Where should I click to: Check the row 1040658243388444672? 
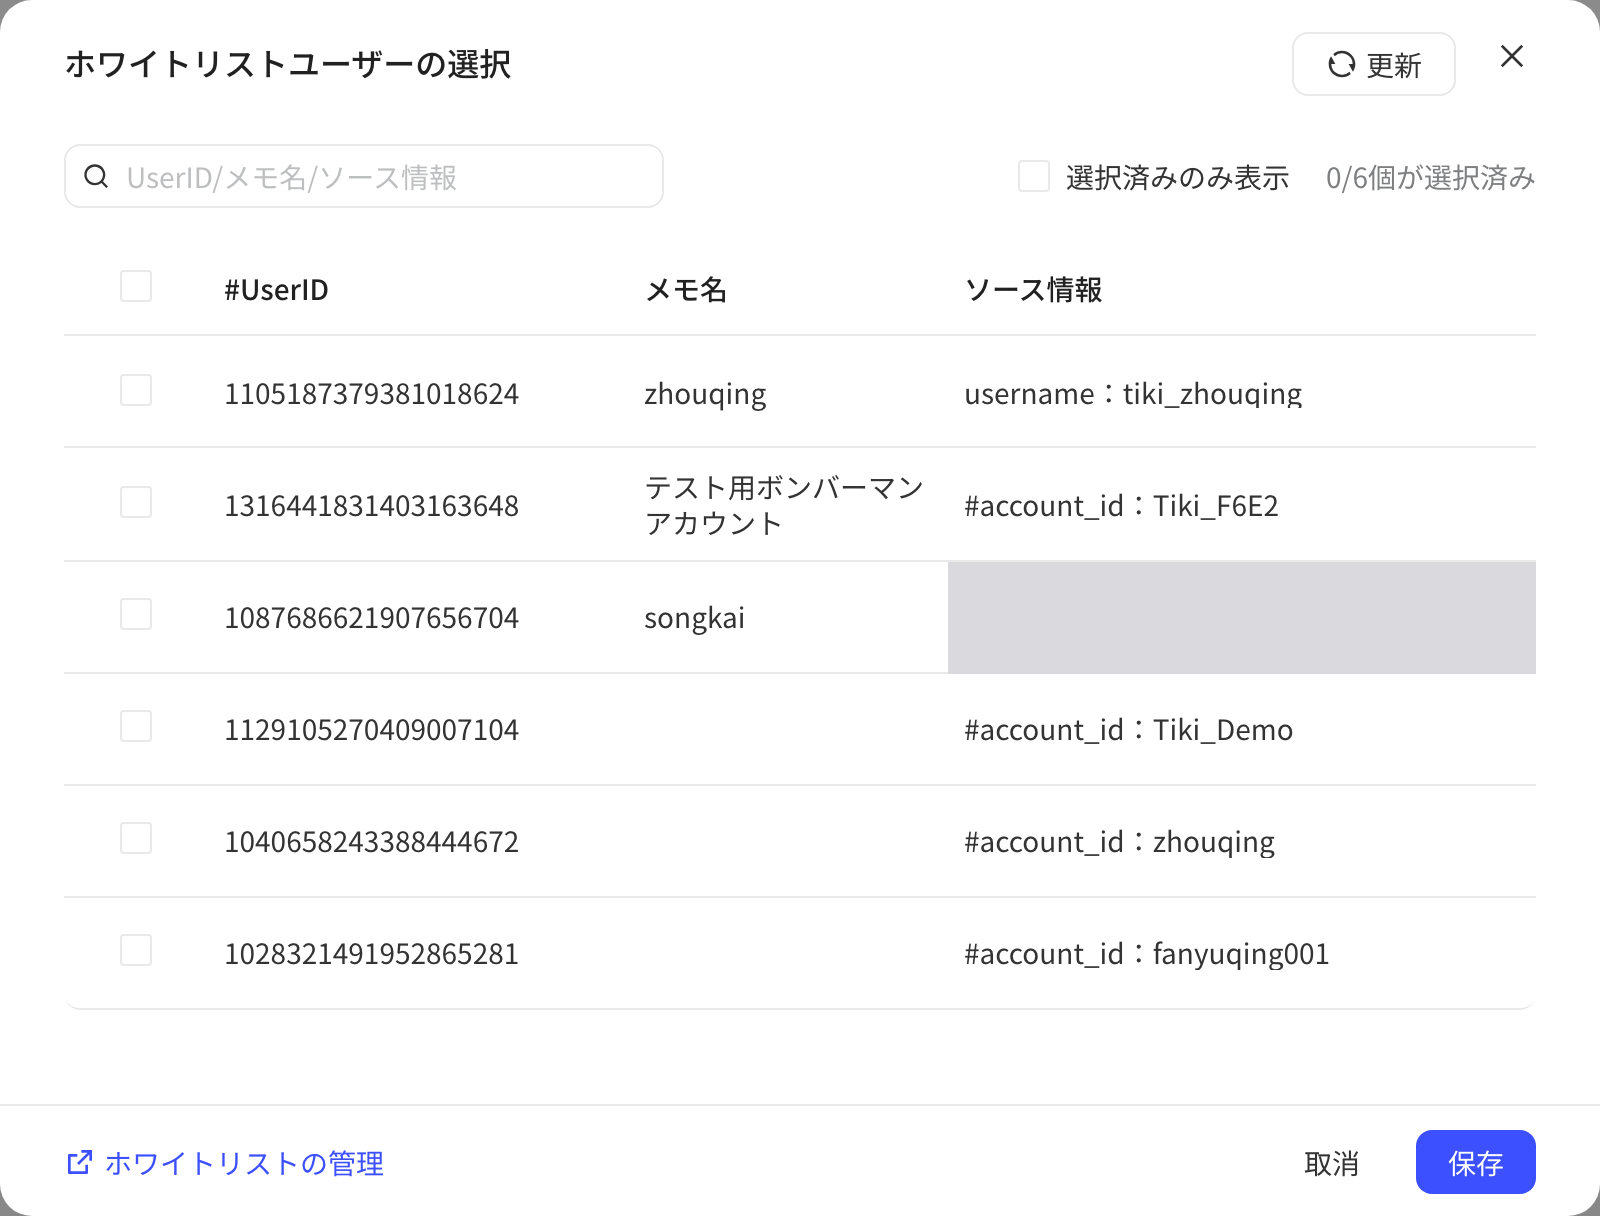136,838
